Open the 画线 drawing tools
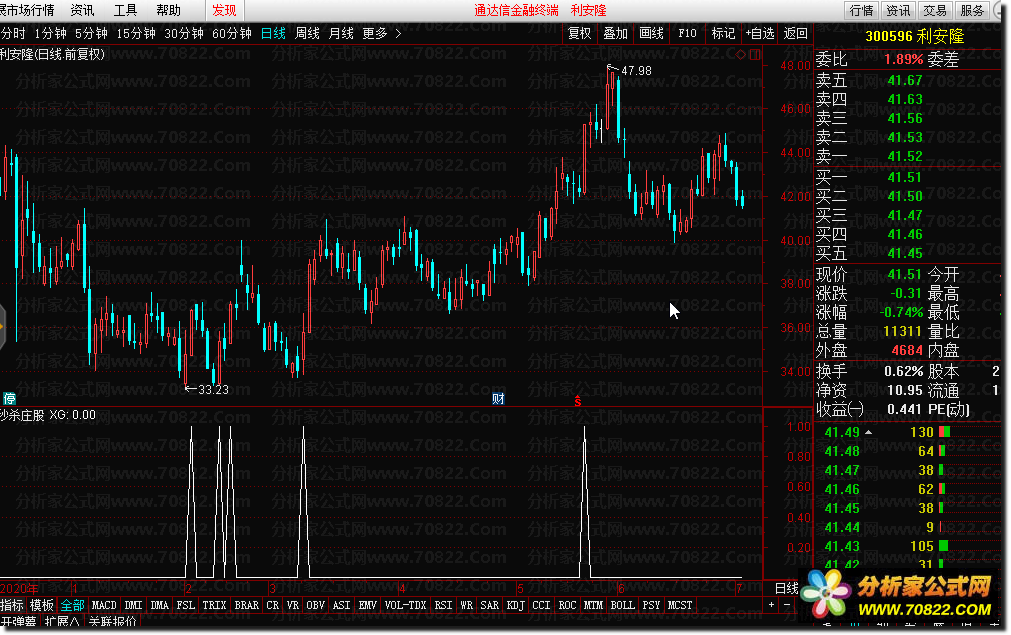Image resolution: width=1011 pixels, height=635 pixels. click(x=651, y=34)
